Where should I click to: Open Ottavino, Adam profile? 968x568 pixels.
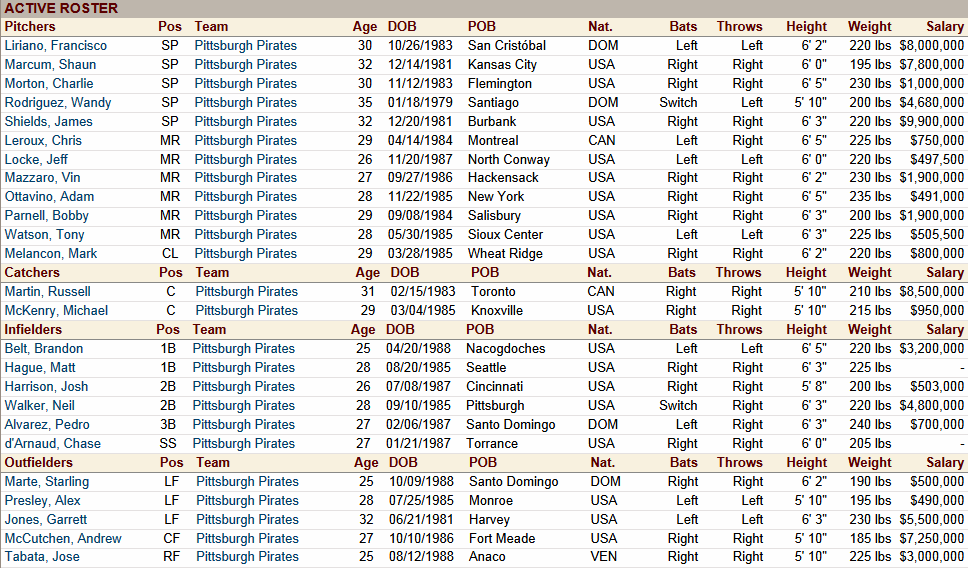(x=49, y=197)
